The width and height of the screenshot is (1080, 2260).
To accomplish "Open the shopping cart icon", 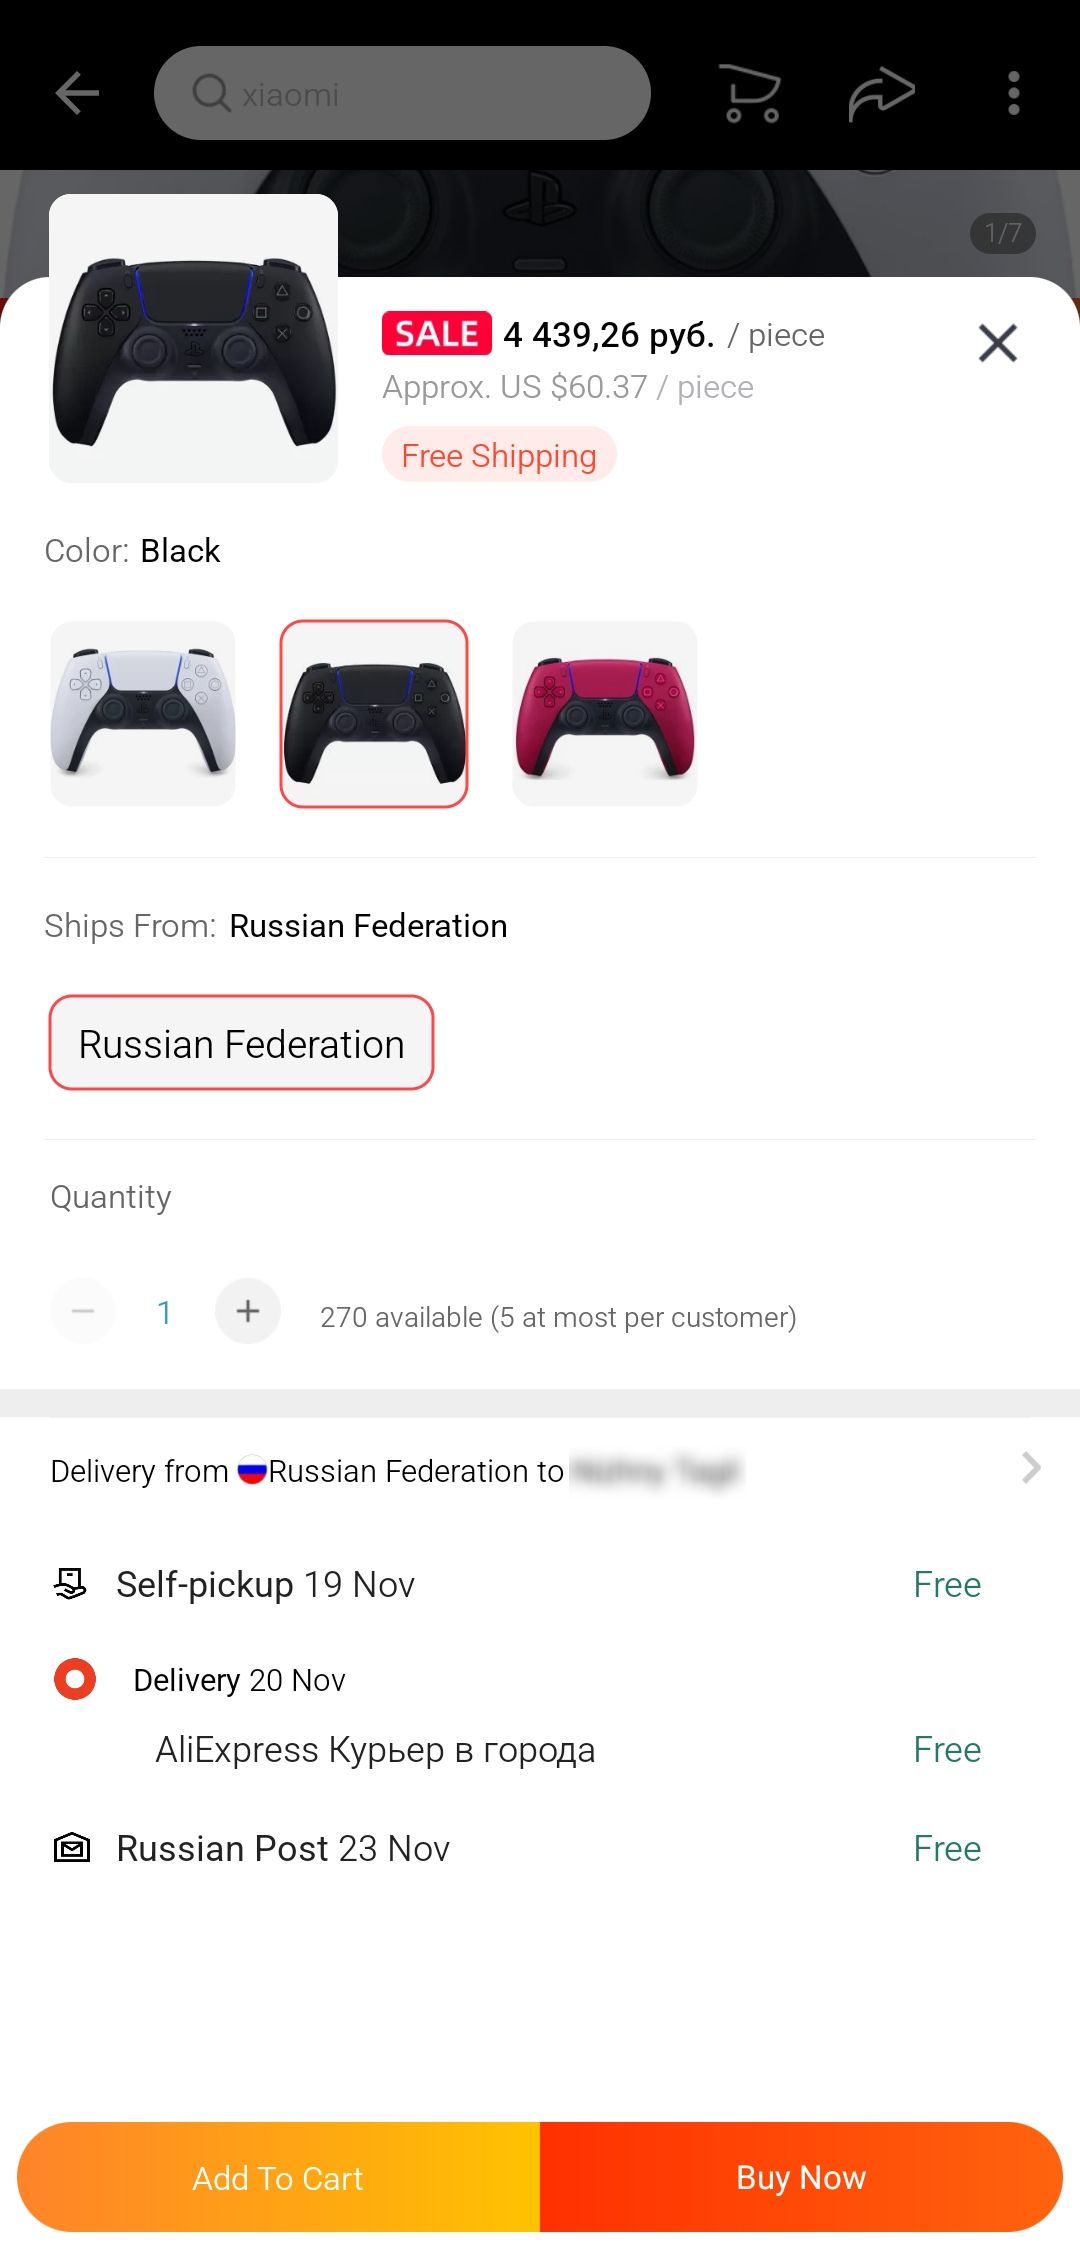I will click(x=751, y=94).
